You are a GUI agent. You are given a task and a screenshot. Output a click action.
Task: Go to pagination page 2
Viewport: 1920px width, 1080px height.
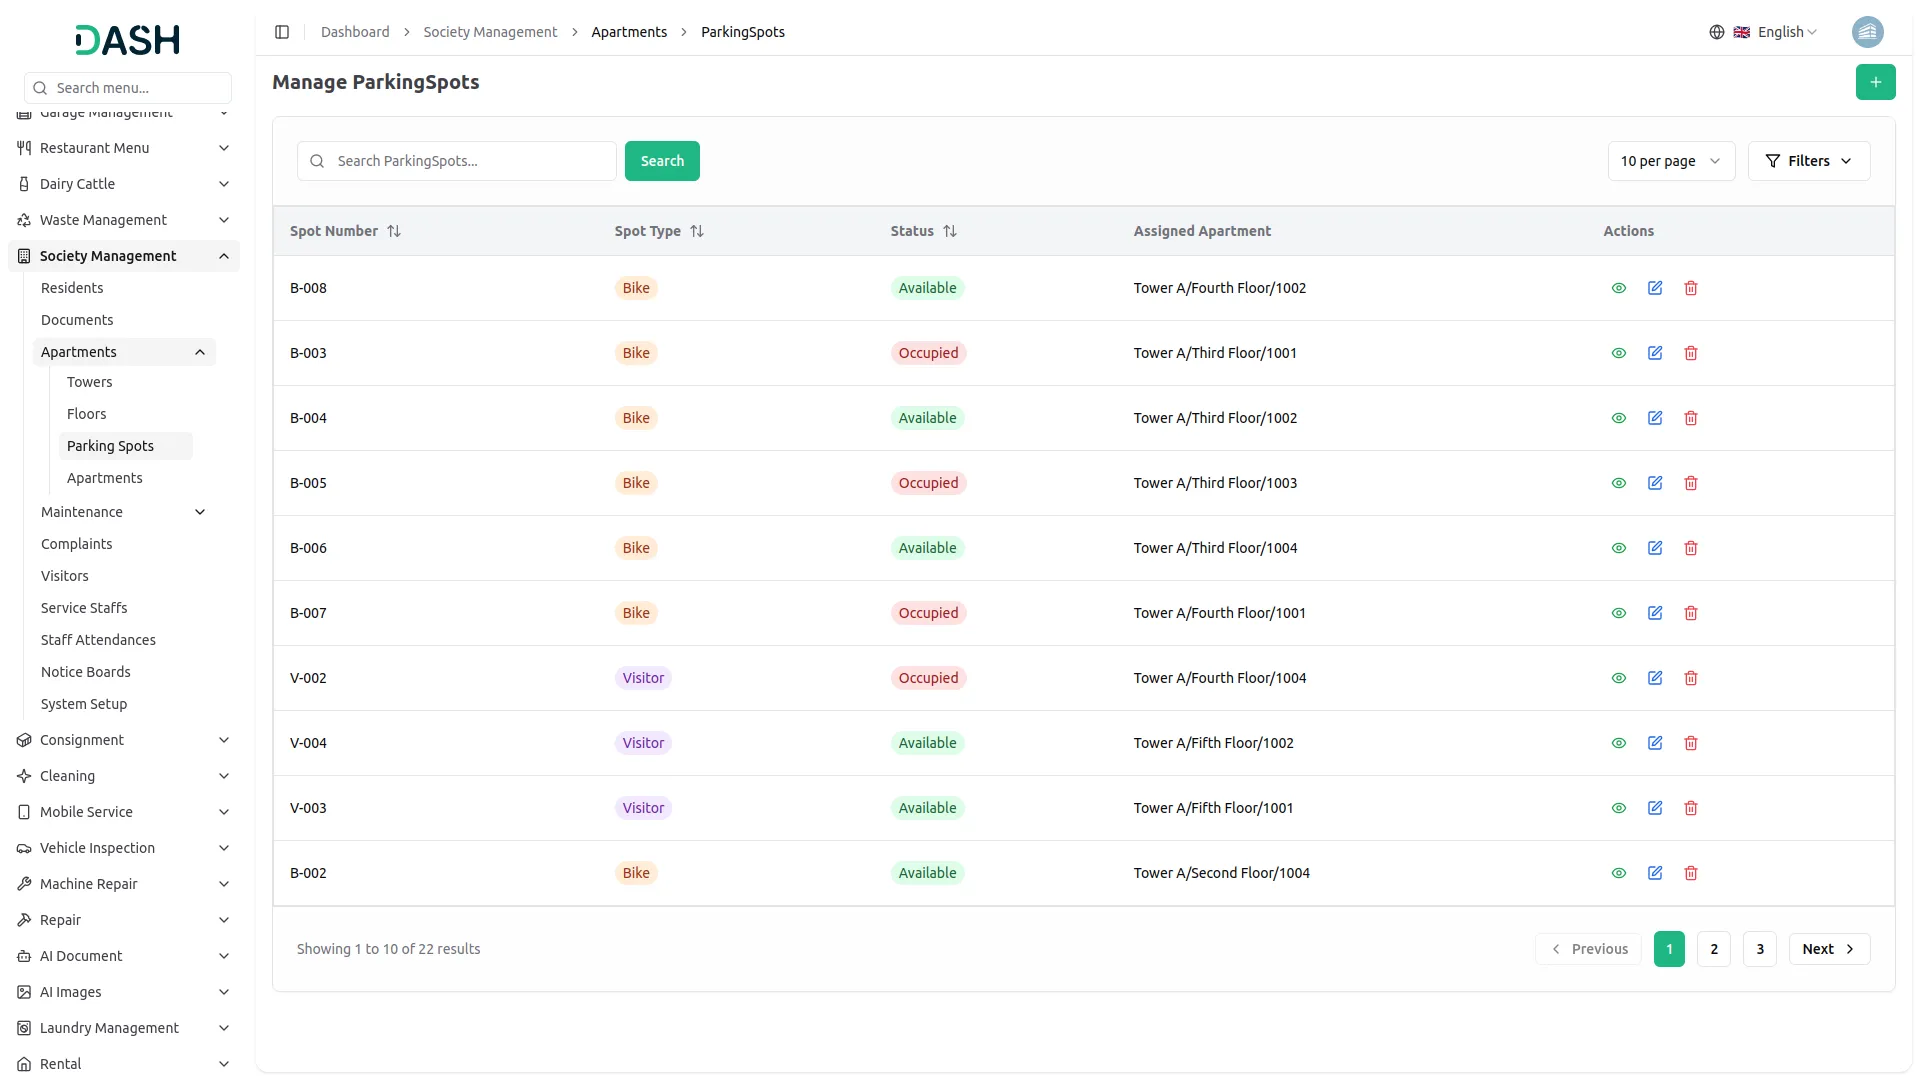pos(1714,949)
